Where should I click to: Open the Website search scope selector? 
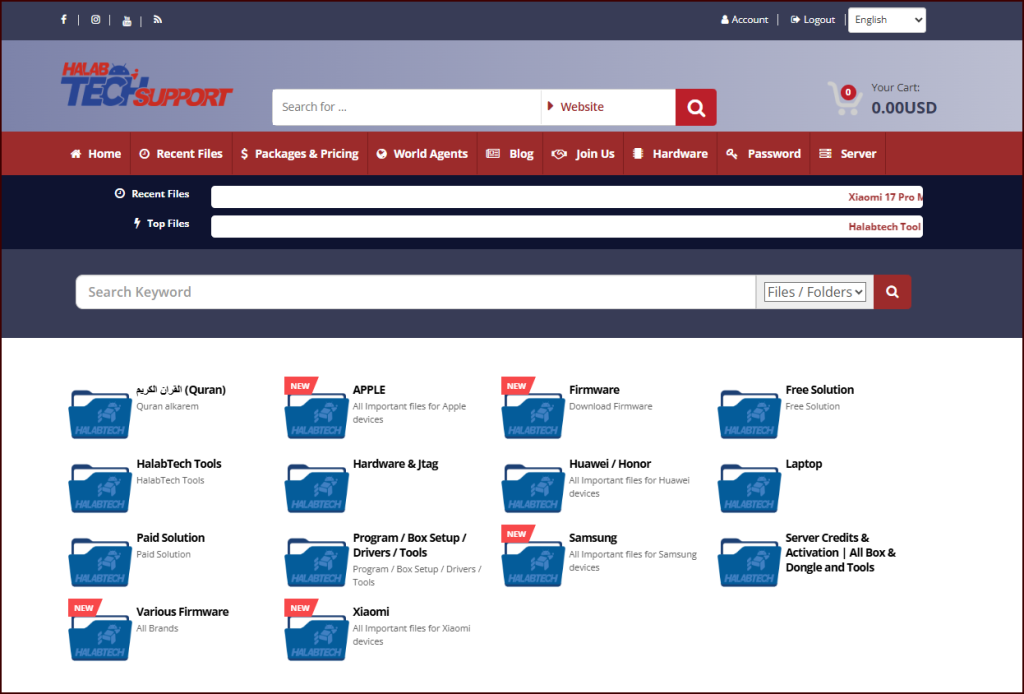(x=608, y=107)
